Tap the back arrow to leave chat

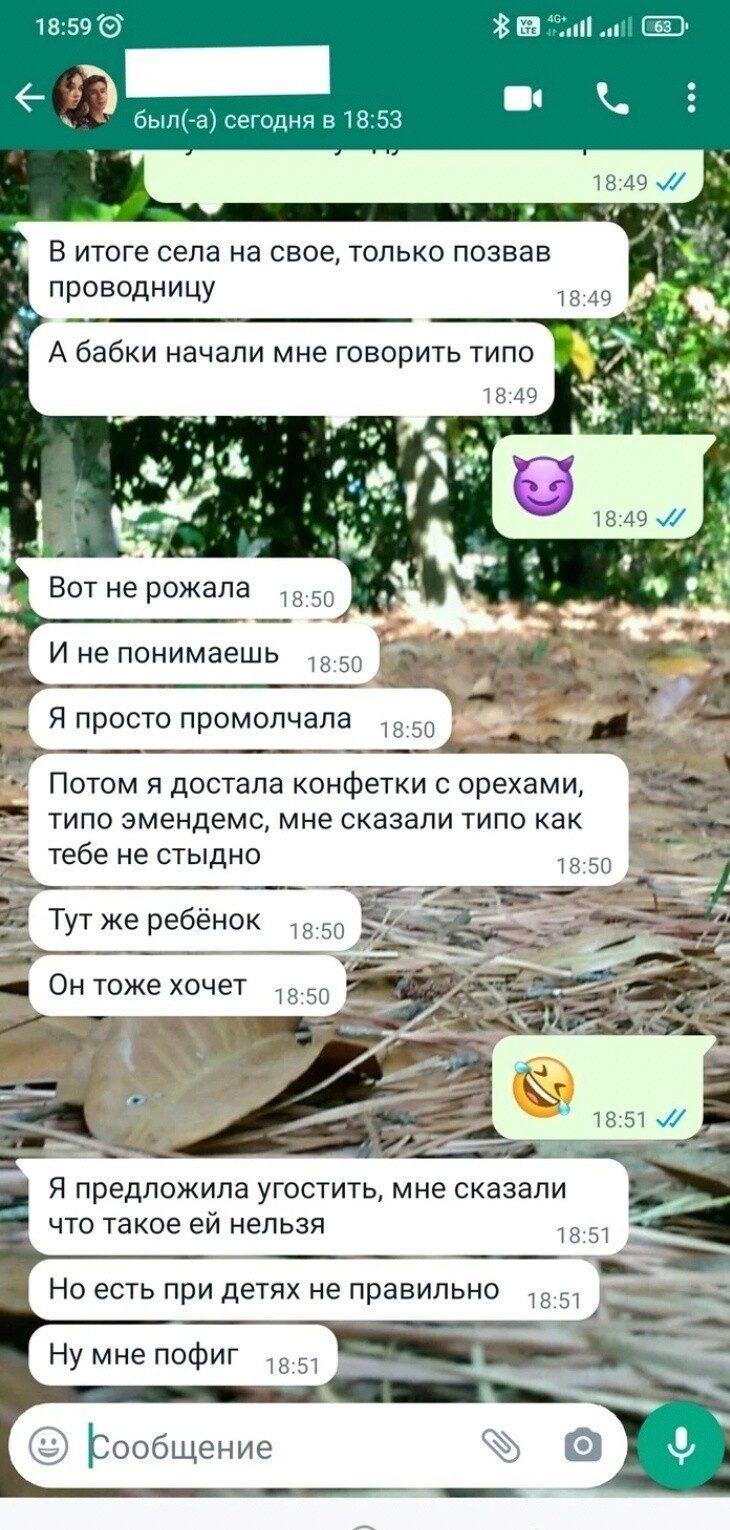[30, 97]
